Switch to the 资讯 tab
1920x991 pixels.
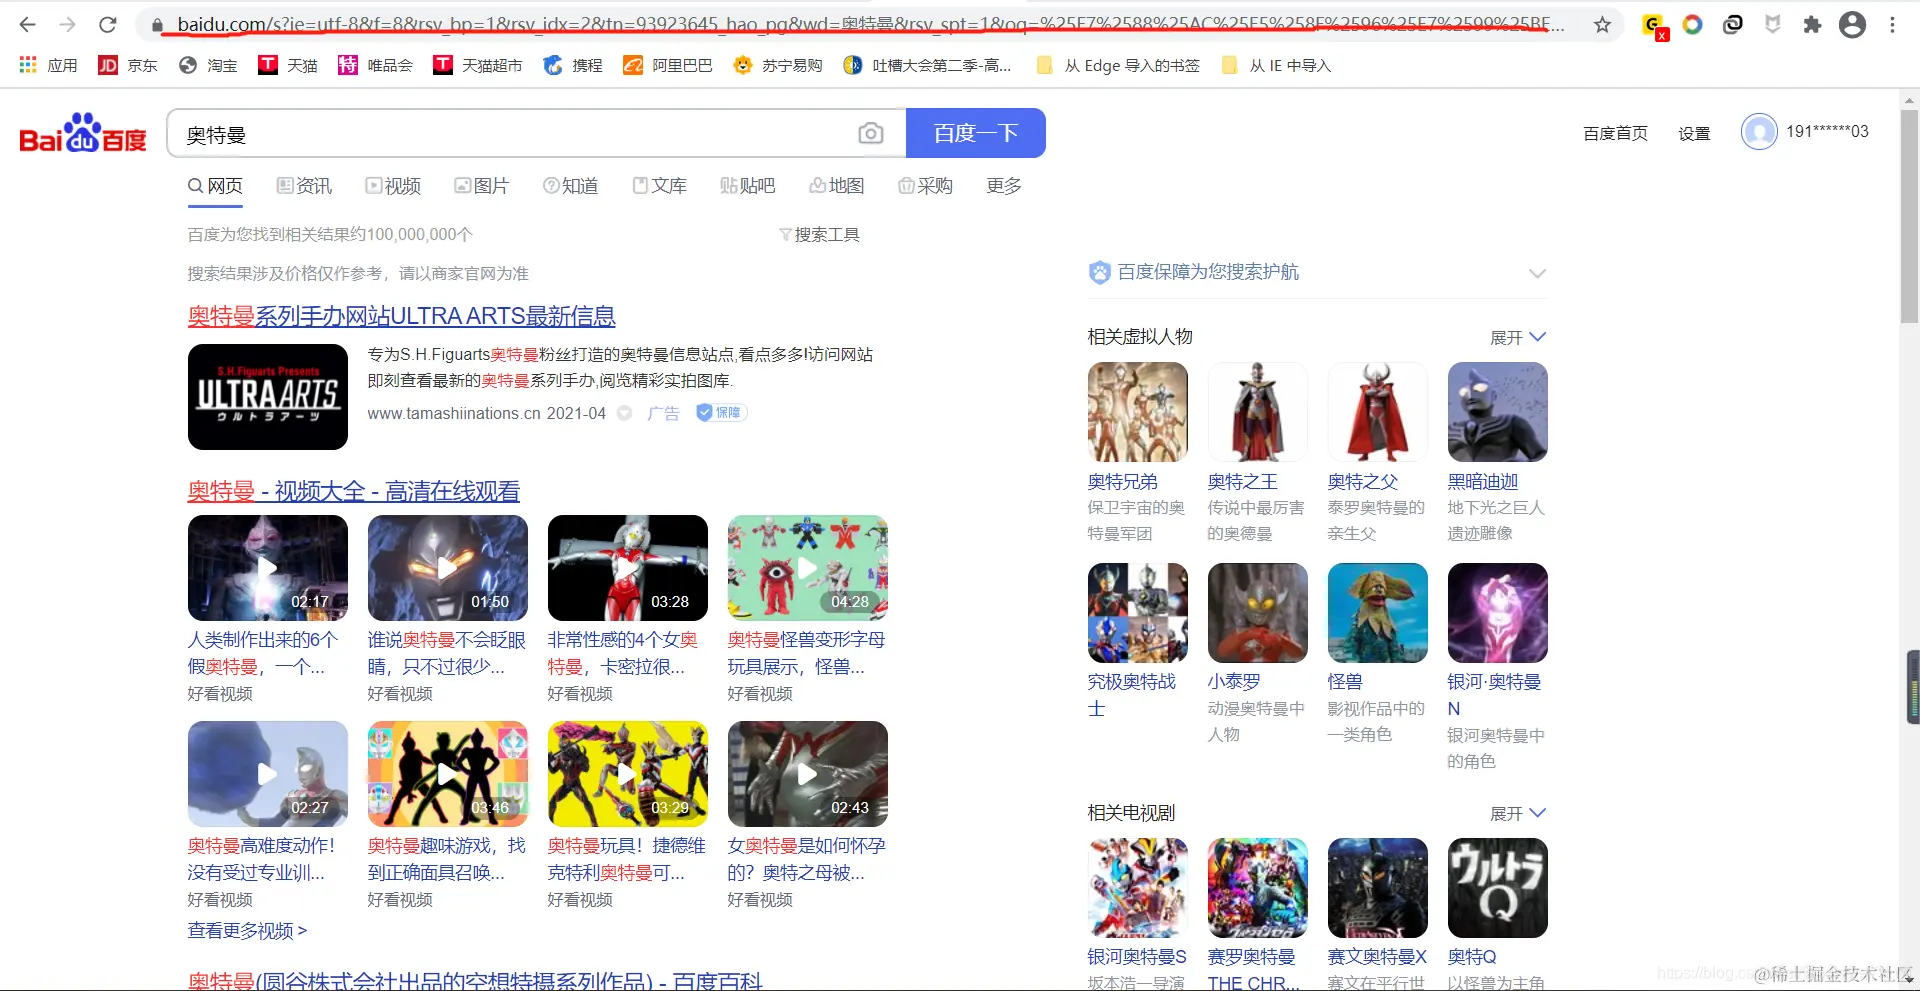pyautogui.click(x=304, y=186)
